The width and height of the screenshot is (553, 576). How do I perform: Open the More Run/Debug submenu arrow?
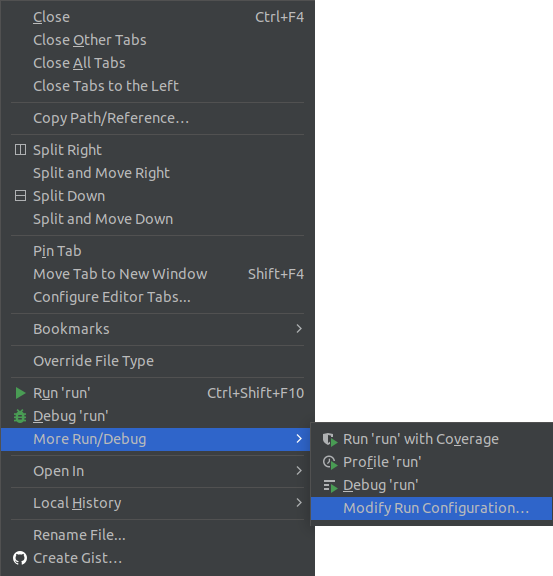tap(299, 439)
